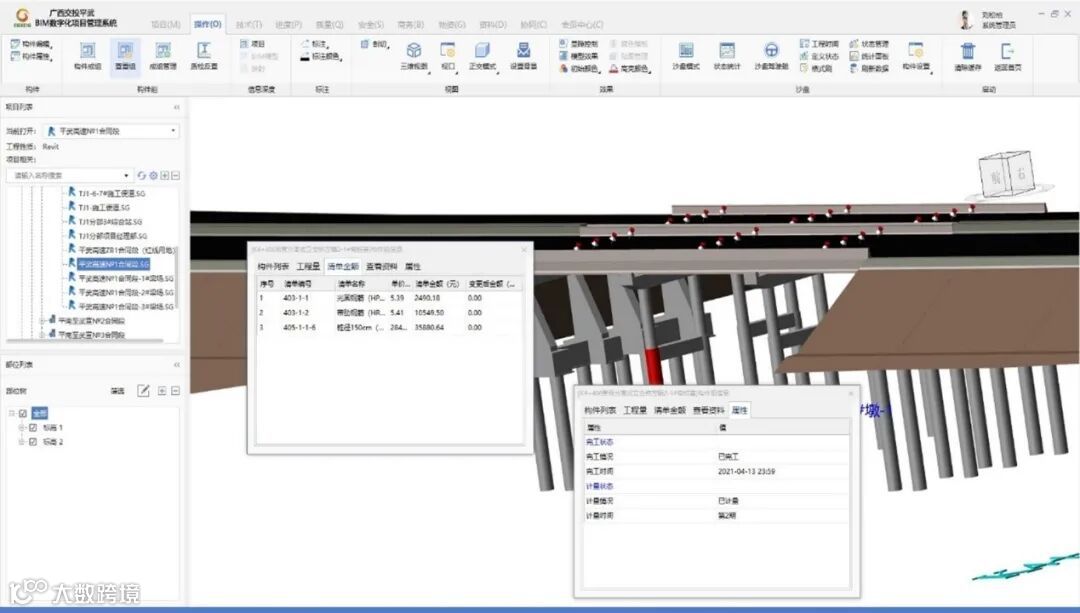This screenshot has height=613, width=1080.
Task: Open 工程量 tab in the upper dialog
Action: pyautogui.click(x=308, y=267)
